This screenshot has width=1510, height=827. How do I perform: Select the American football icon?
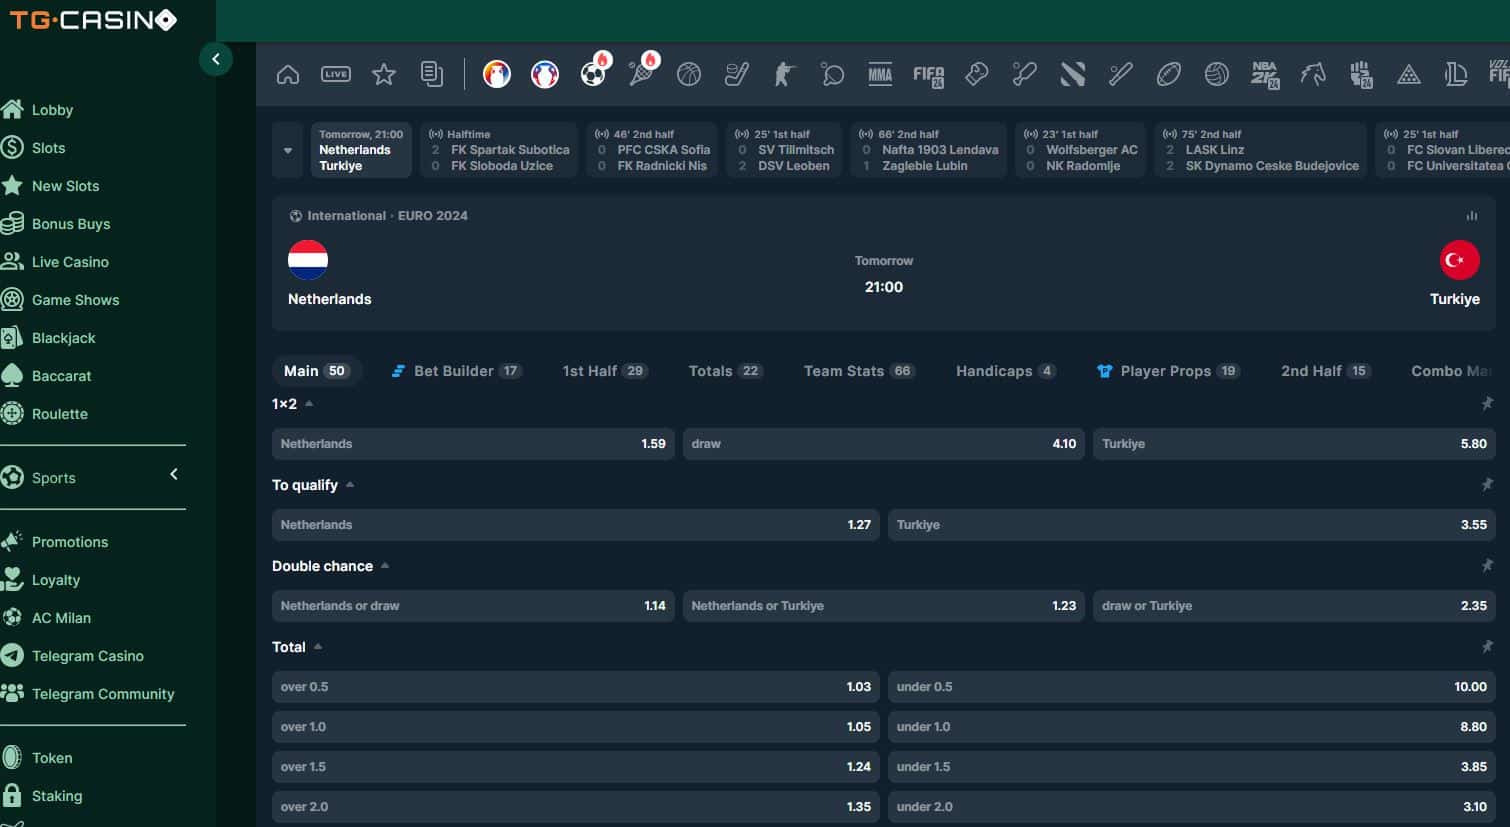[1169, 74]
